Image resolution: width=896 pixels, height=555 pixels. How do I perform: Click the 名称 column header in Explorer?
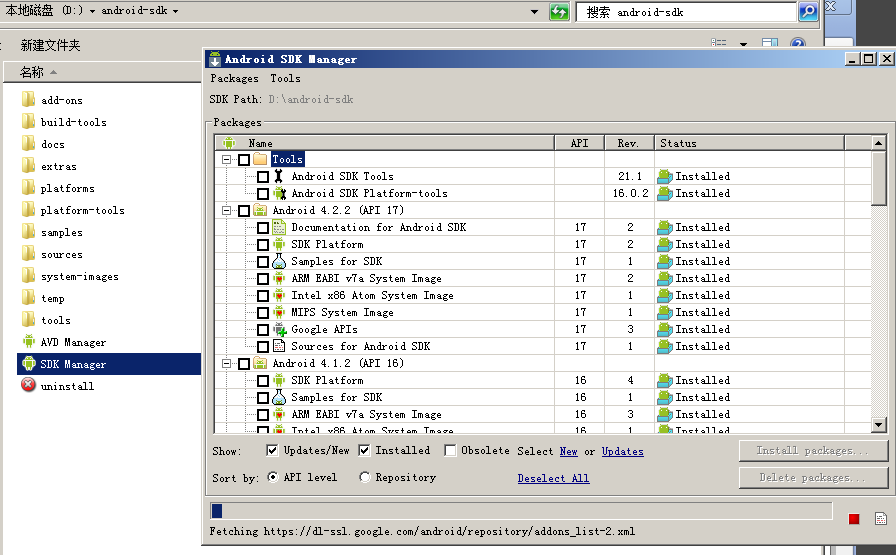102,72
